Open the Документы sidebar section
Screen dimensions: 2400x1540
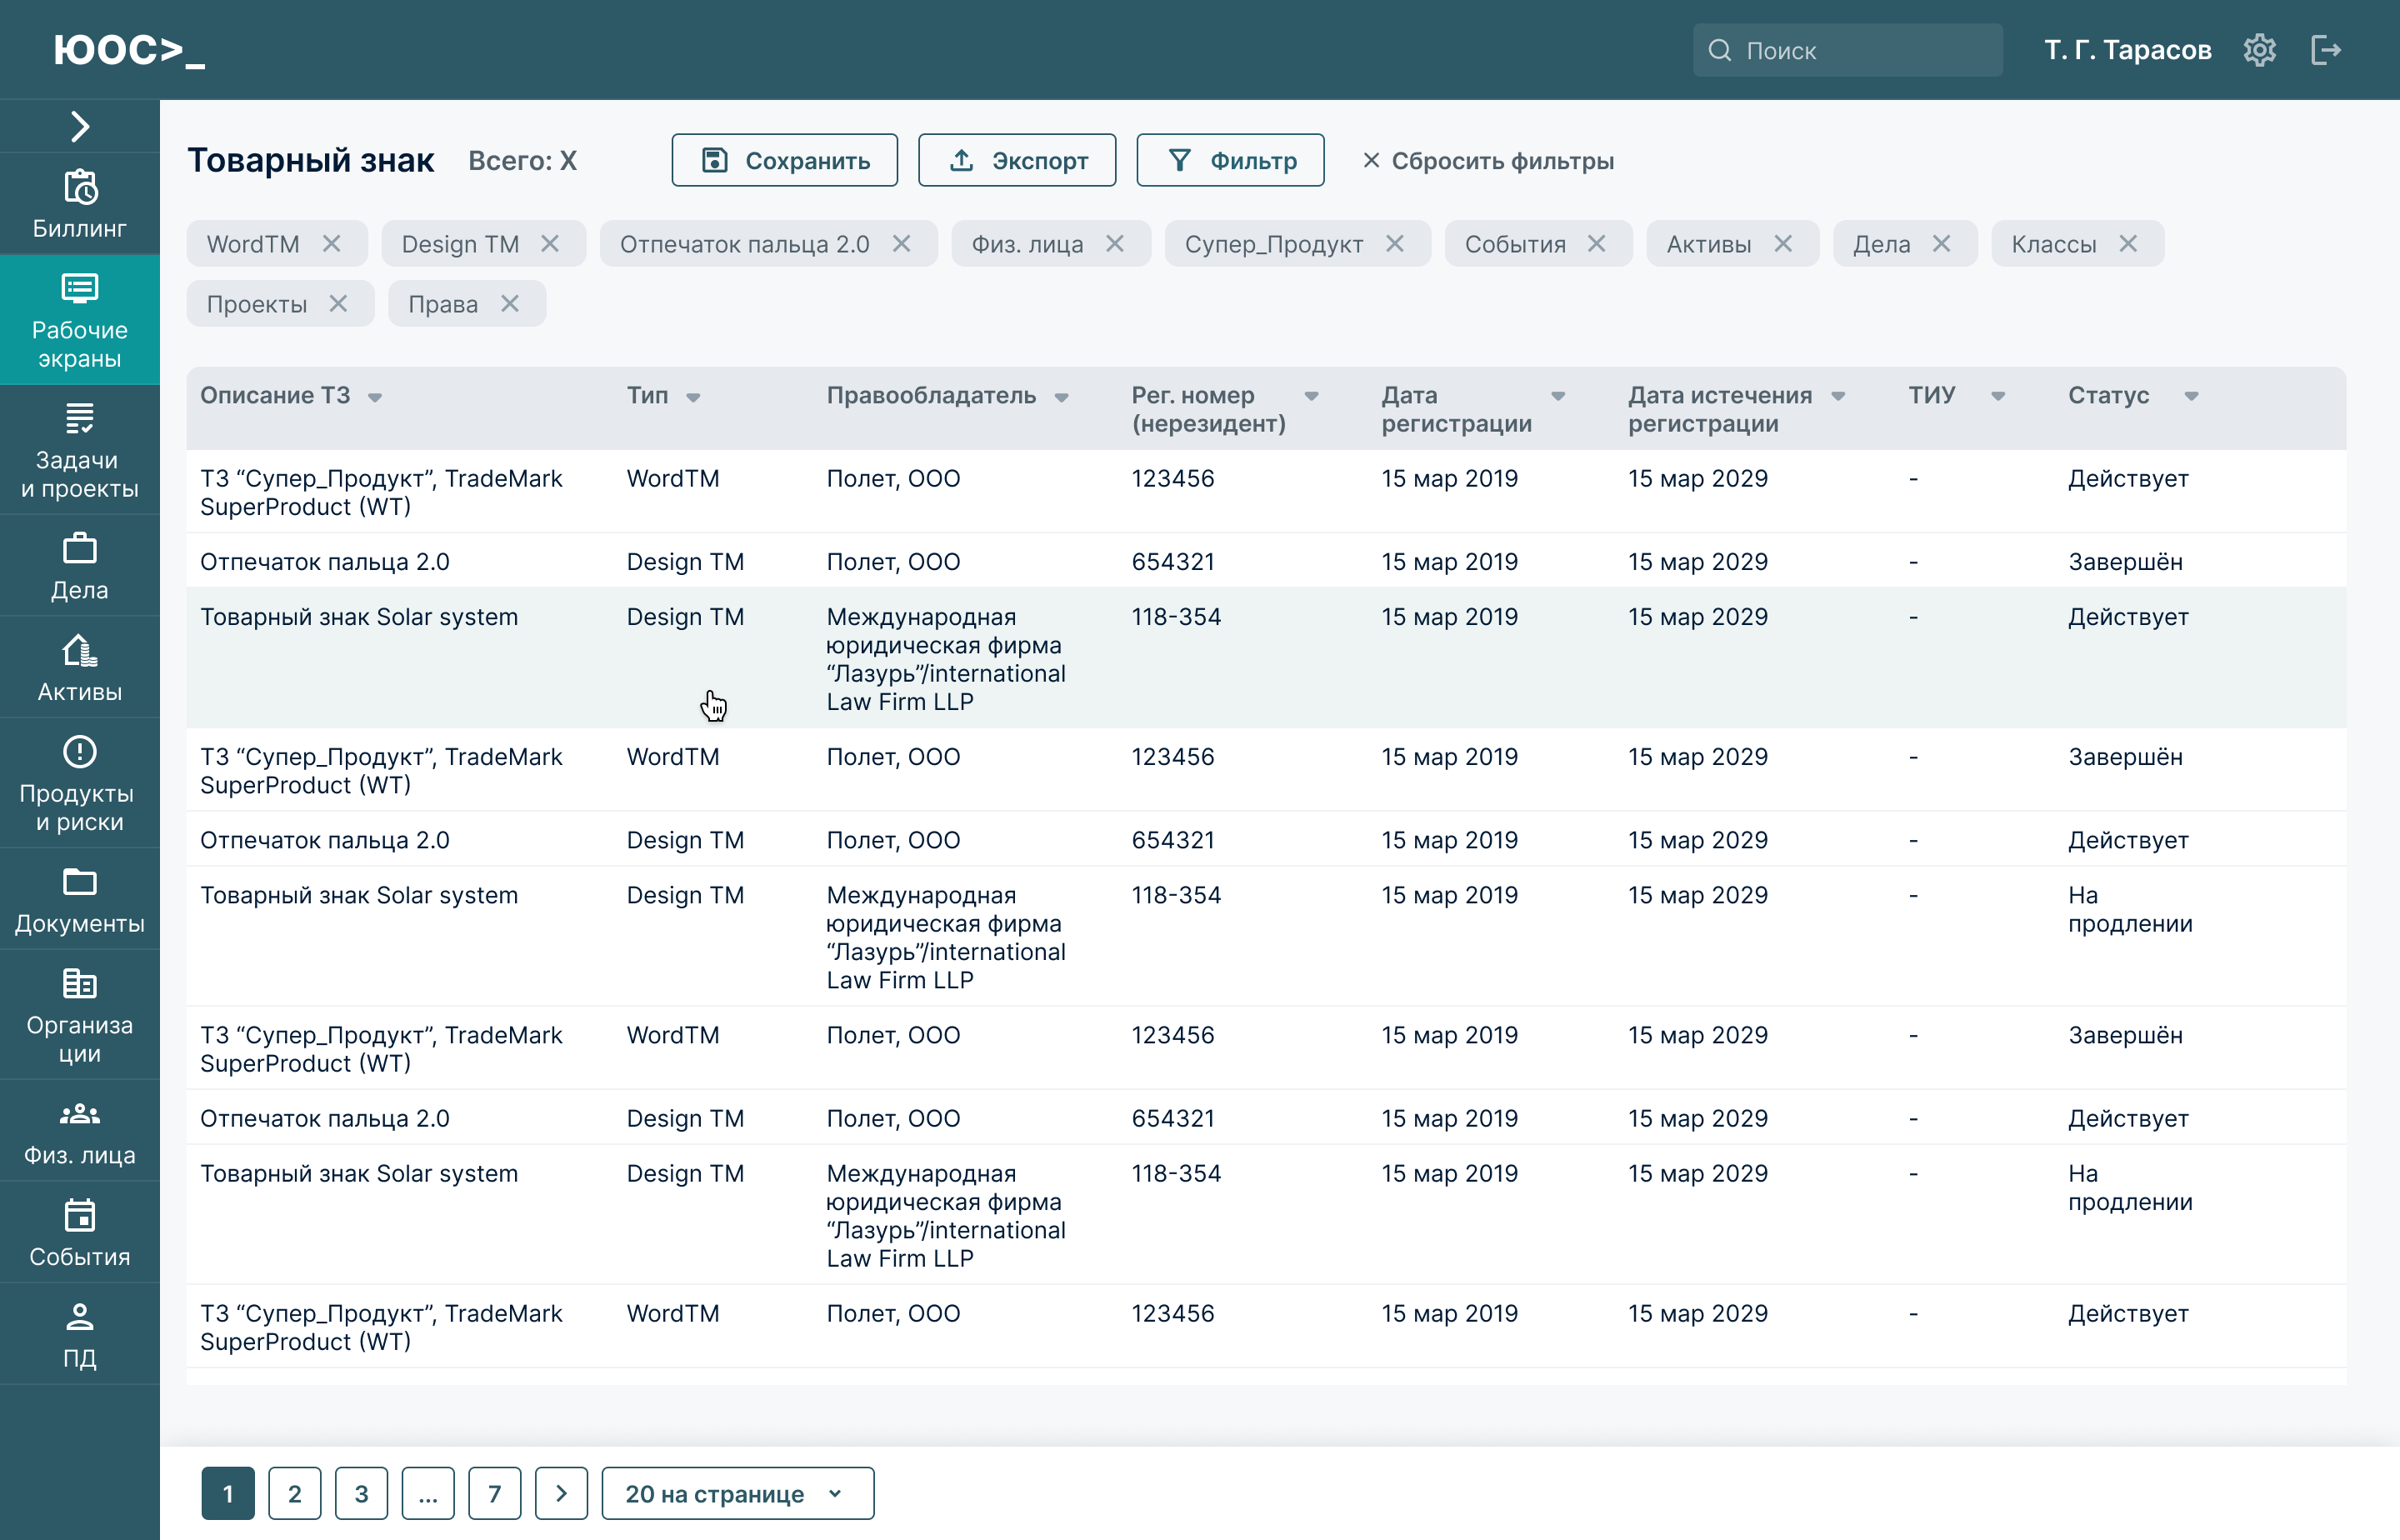(79, 899)
